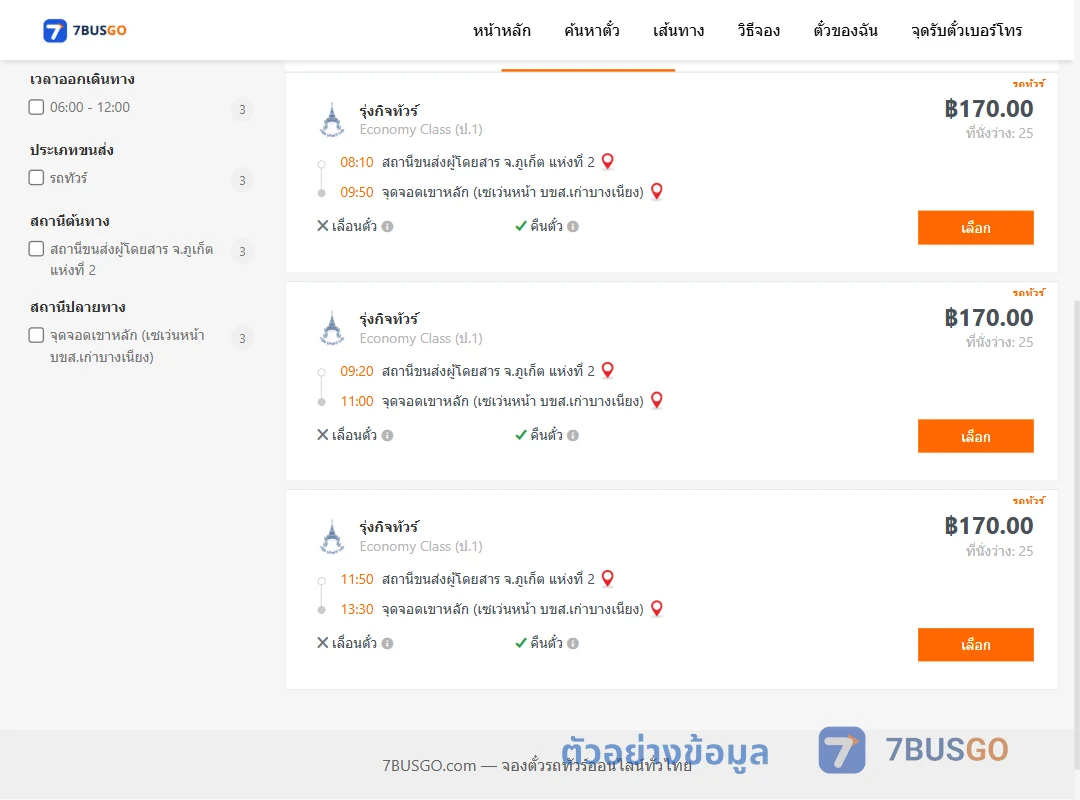Open map pin for 09:50 arrival stop
Image resolution: width=1080 pixels, height=800 pixels.
tap(657, 192)
